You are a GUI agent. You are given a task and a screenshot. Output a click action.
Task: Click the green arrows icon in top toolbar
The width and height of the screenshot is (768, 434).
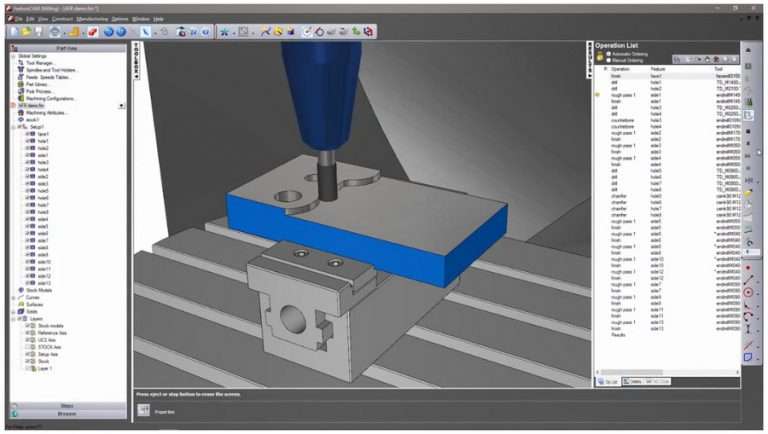click(x=356, y=32)
